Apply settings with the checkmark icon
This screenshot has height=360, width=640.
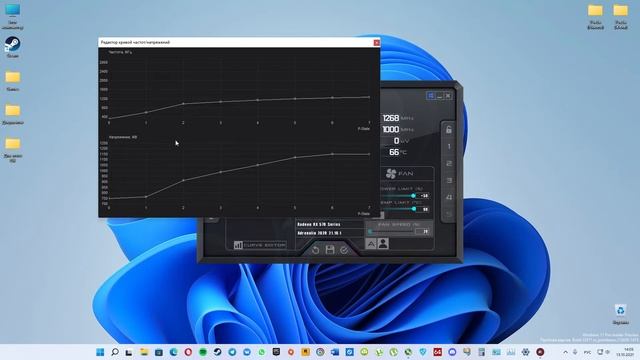(x=344, y=250)
